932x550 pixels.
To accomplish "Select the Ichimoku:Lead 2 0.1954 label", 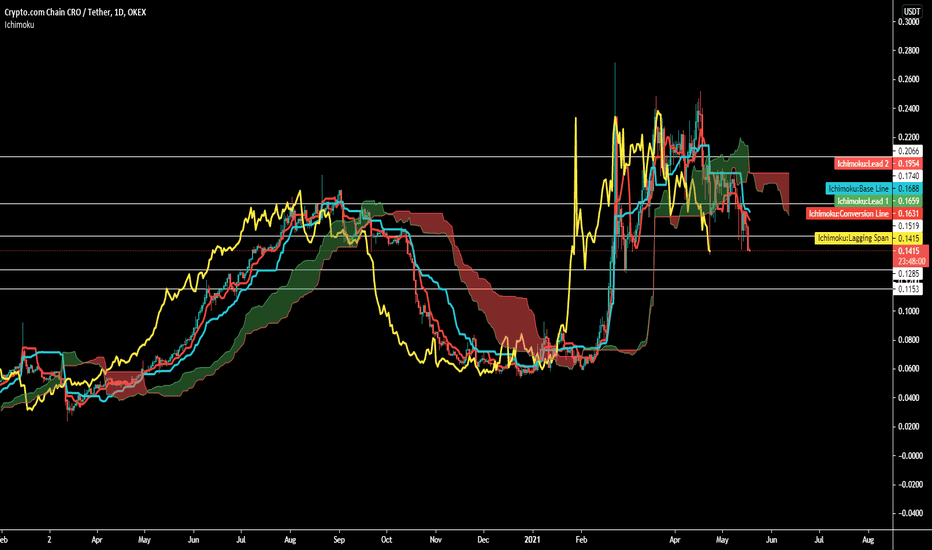I will tap(879, 164).
